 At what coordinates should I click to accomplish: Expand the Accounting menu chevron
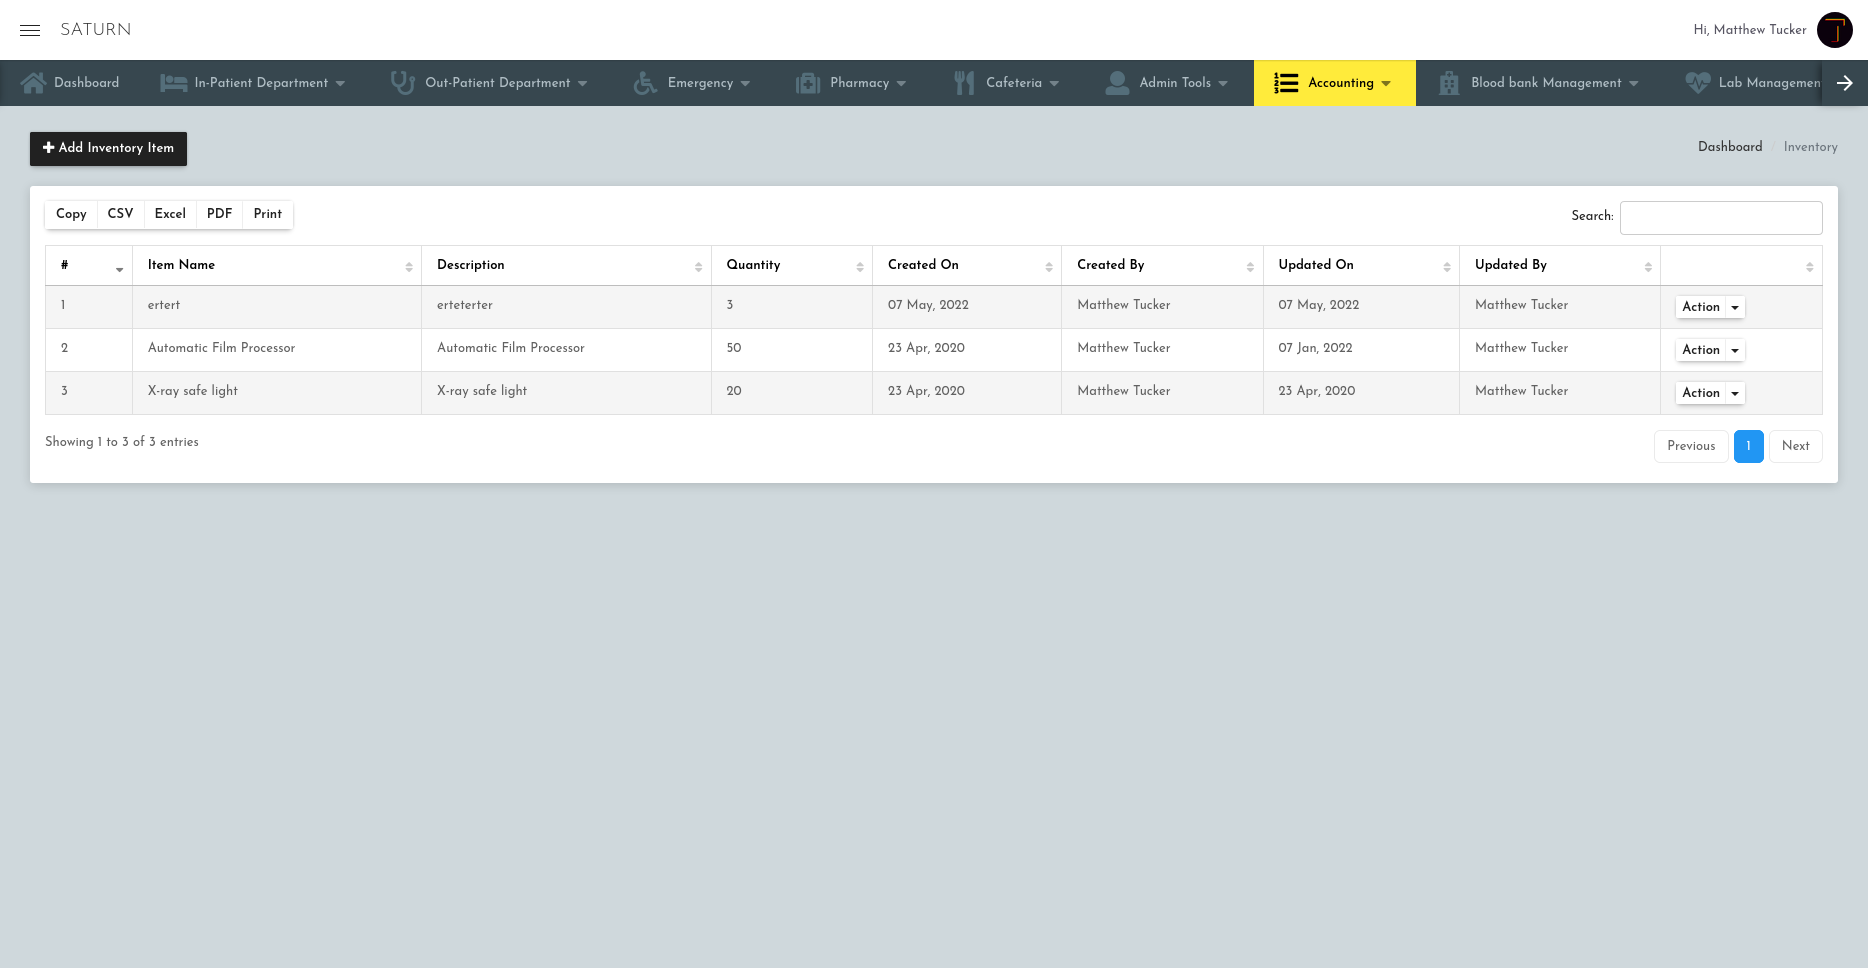coord(1386,84)
